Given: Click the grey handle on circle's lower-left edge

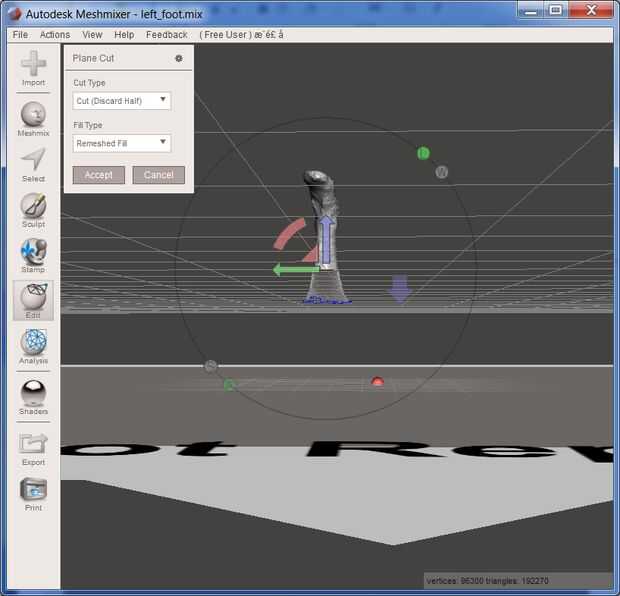Looking at the screenshot, I should click(x=211, y=366).
